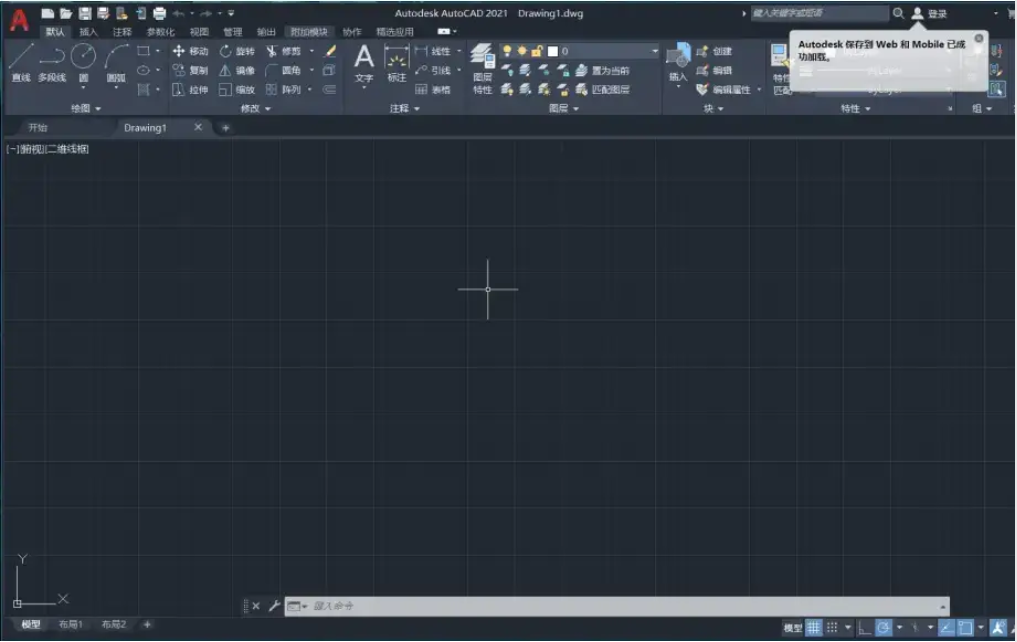Click Sign In (登录) button
The height and width of the screenshot is (642, 1017).
(929, 13)
